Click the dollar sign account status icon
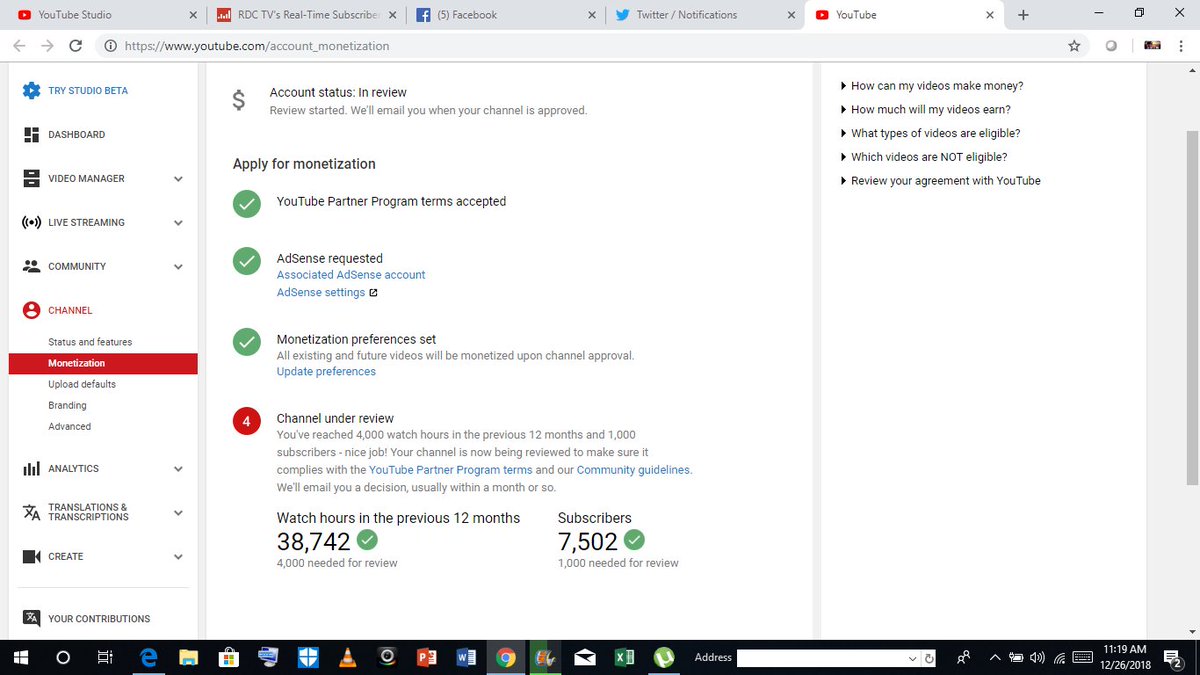The height and width of the screenshot is (675, 1200). point(238,100)
